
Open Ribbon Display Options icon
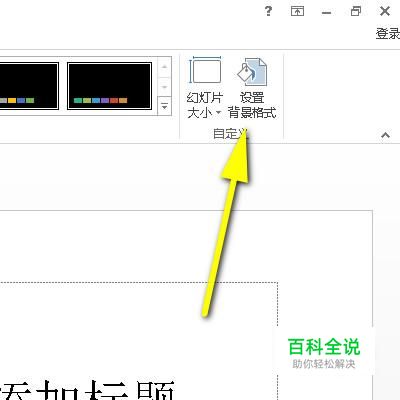(x=297, y=12)
